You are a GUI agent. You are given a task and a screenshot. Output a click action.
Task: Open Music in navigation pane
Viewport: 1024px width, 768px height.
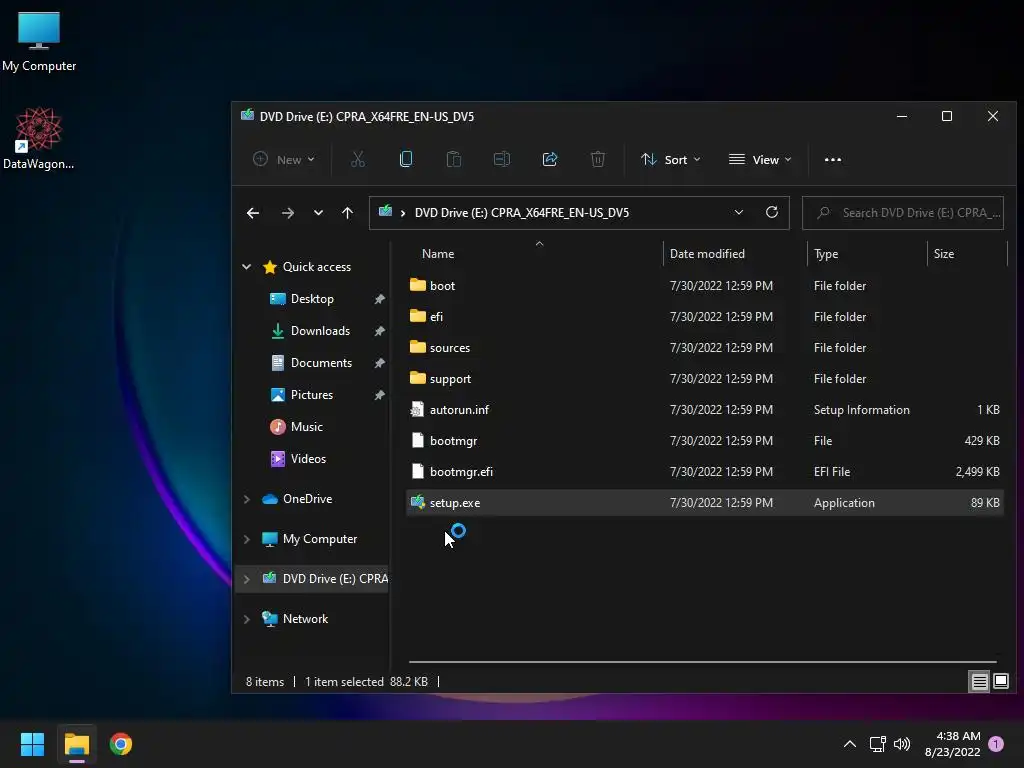click(306, 426)
